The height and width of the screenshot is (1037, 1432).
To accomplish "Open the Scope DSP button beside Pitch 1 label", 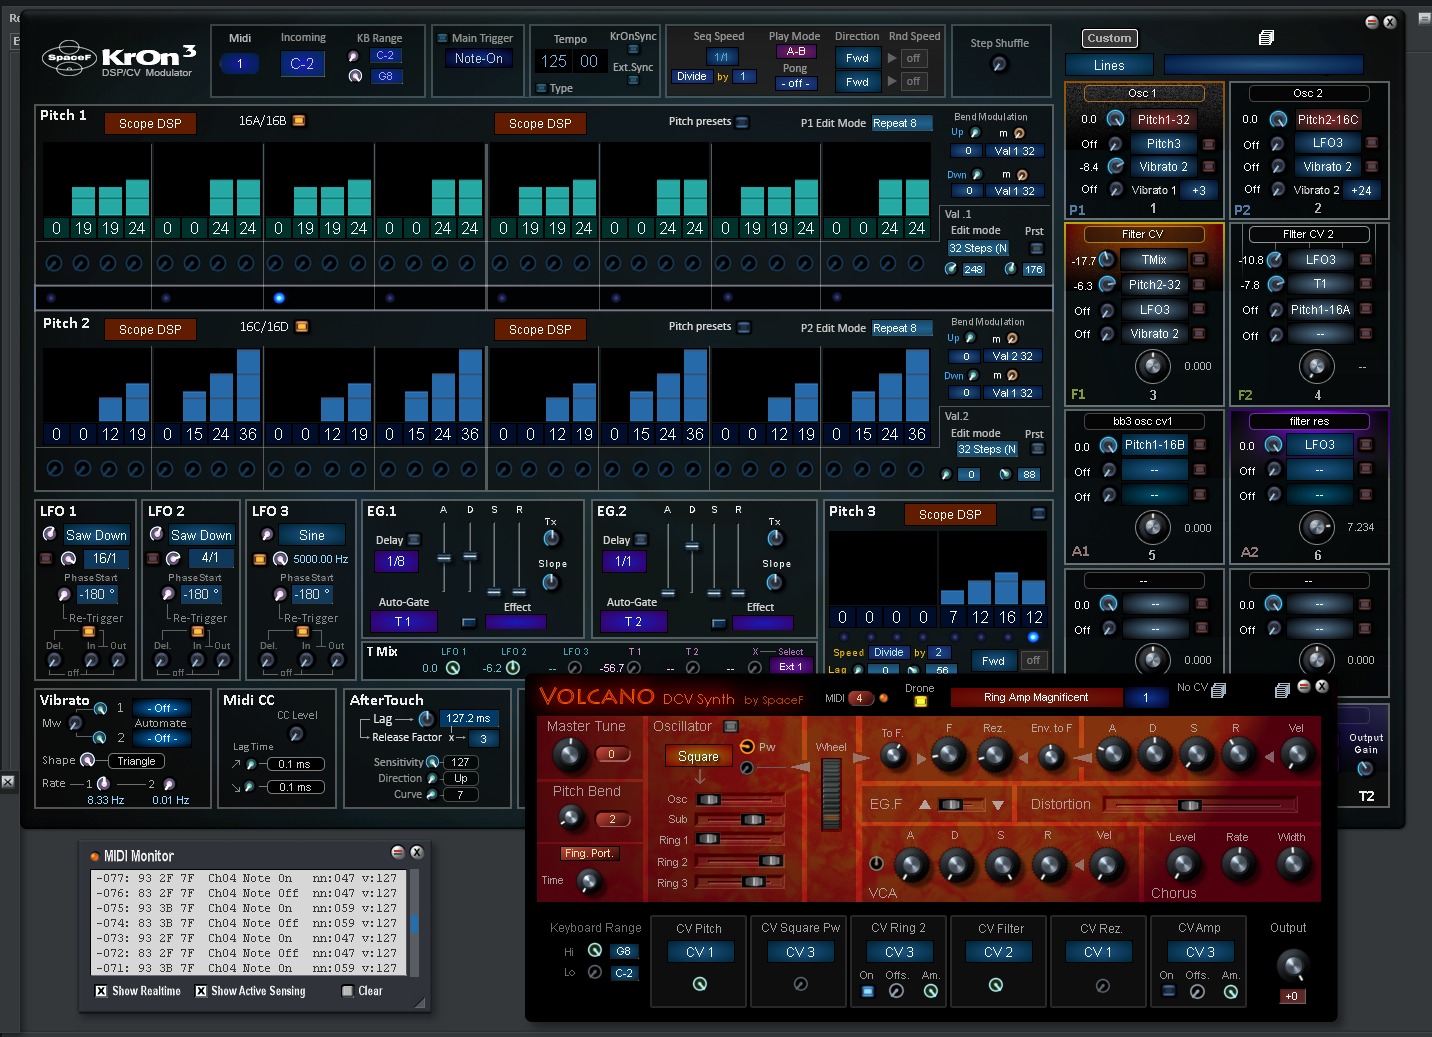I will click(150, 124).
